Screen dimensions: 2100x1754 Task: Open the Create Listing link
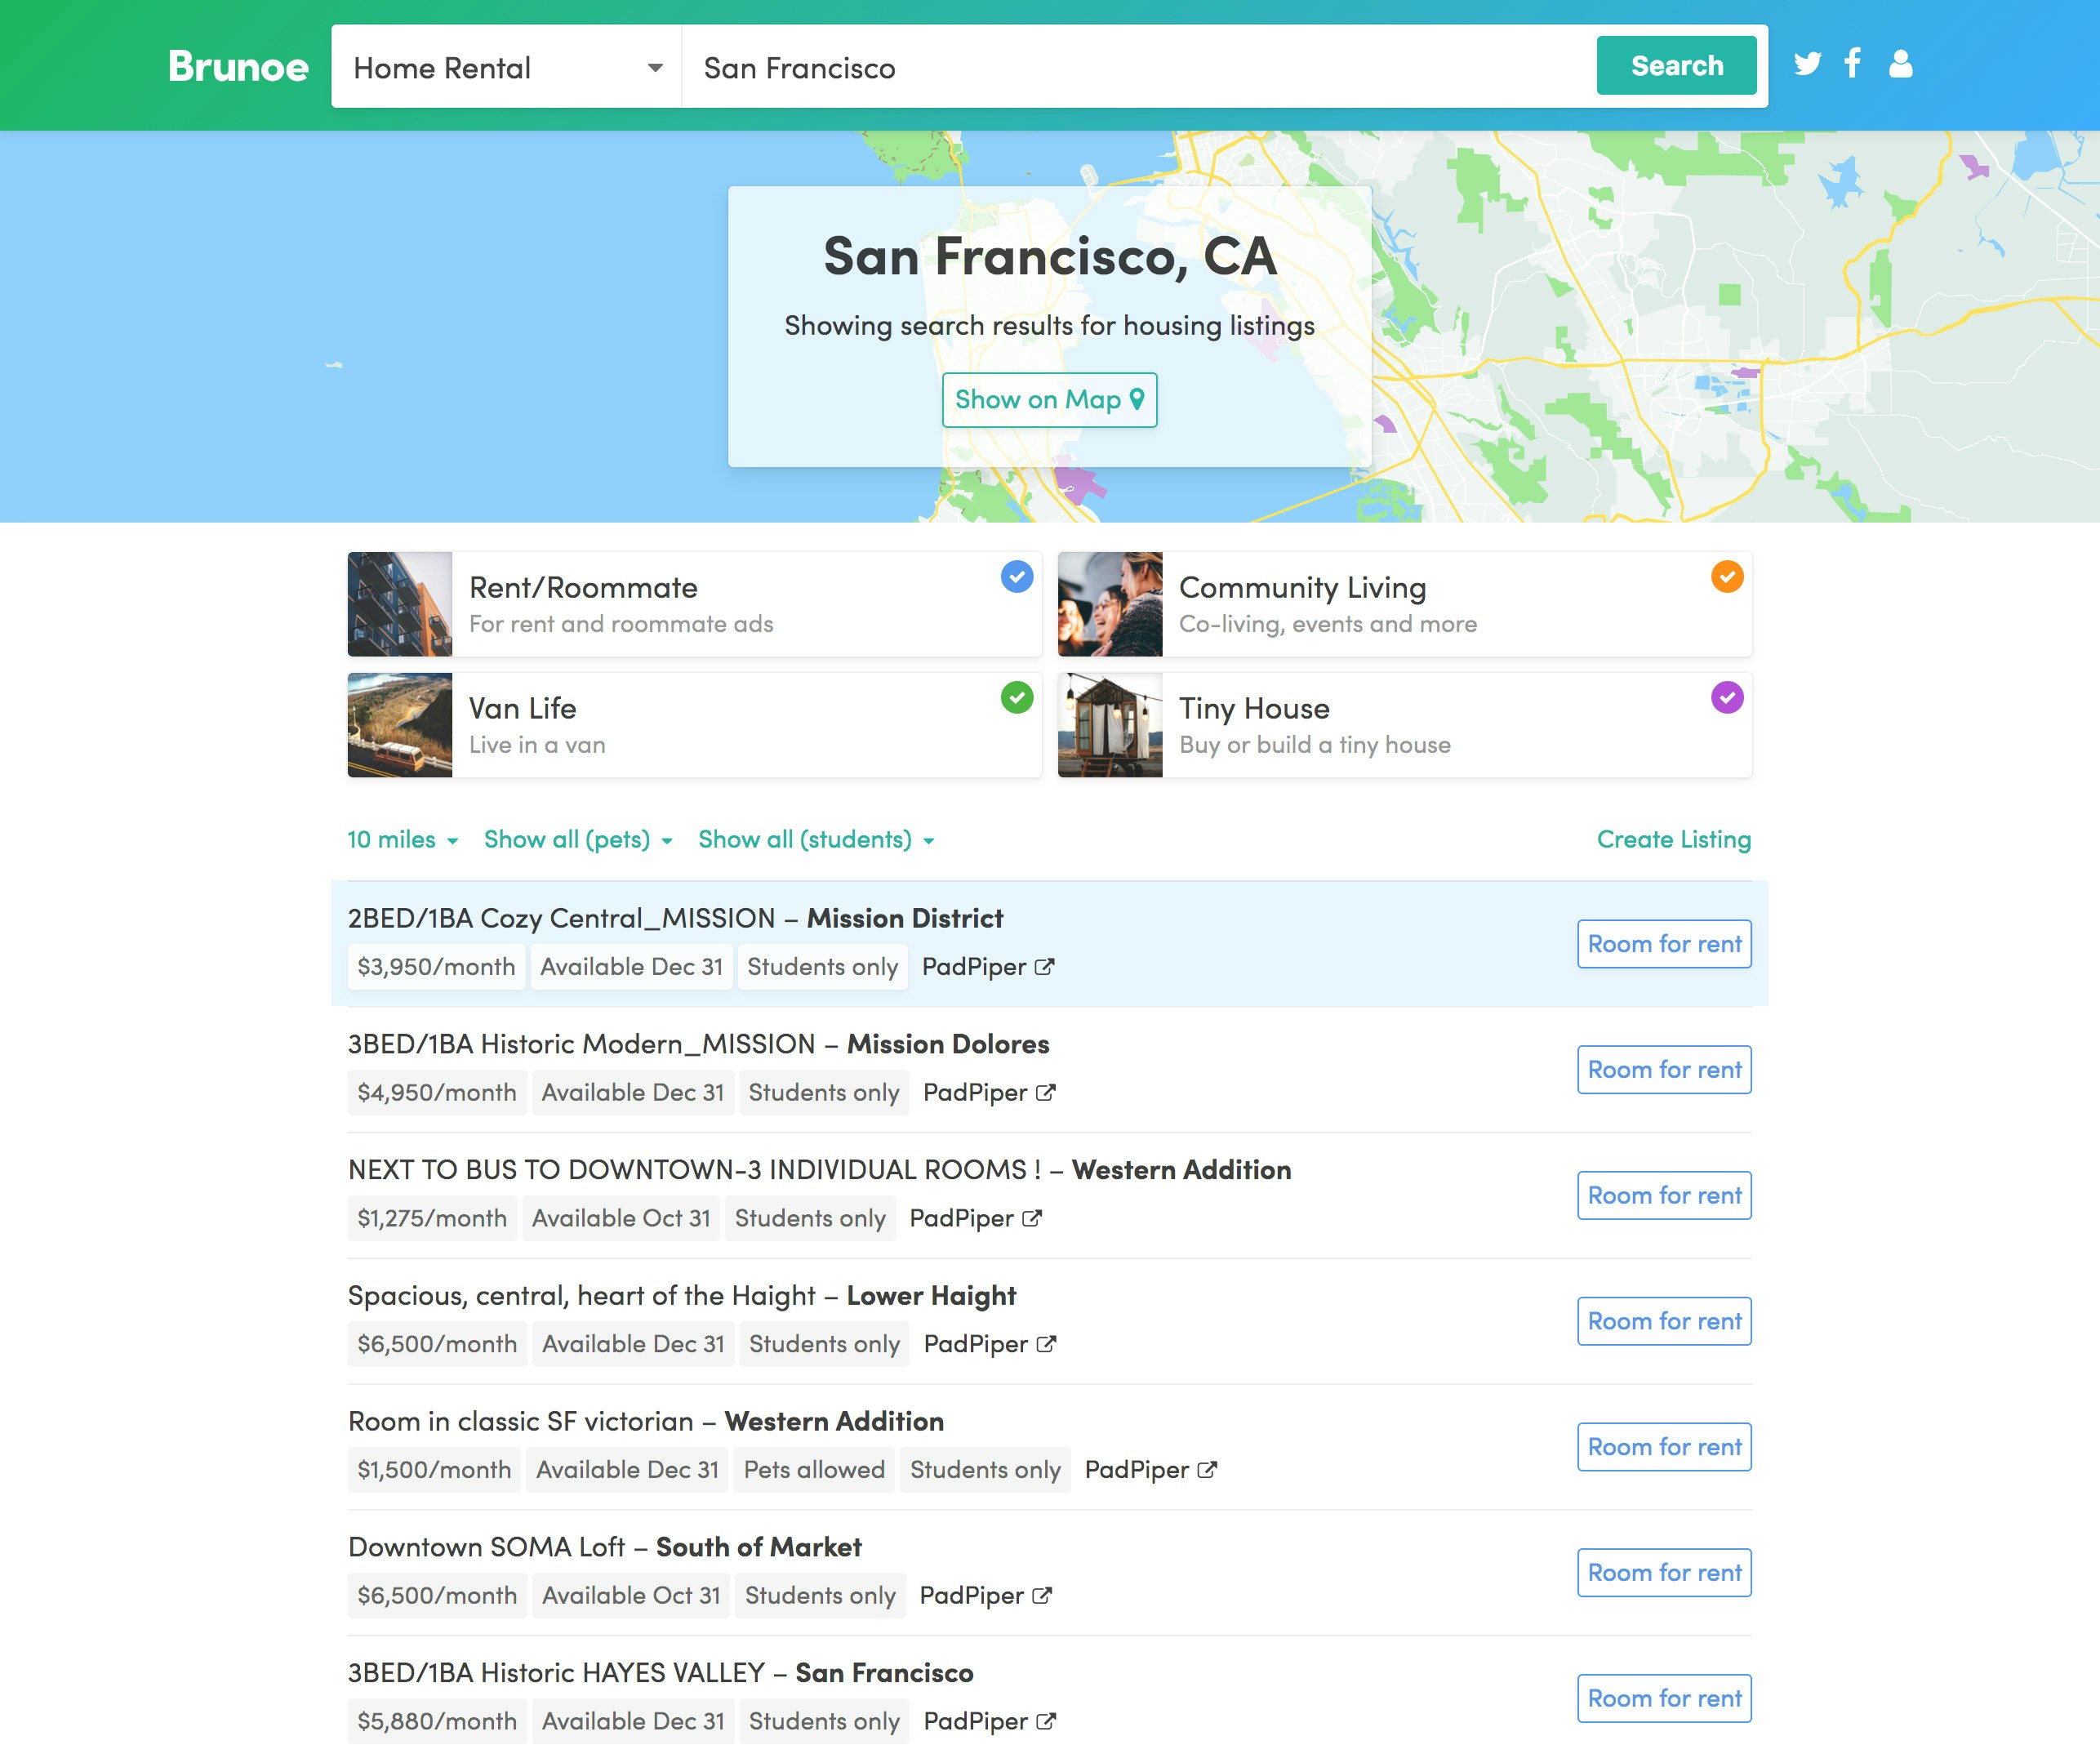1673,839
